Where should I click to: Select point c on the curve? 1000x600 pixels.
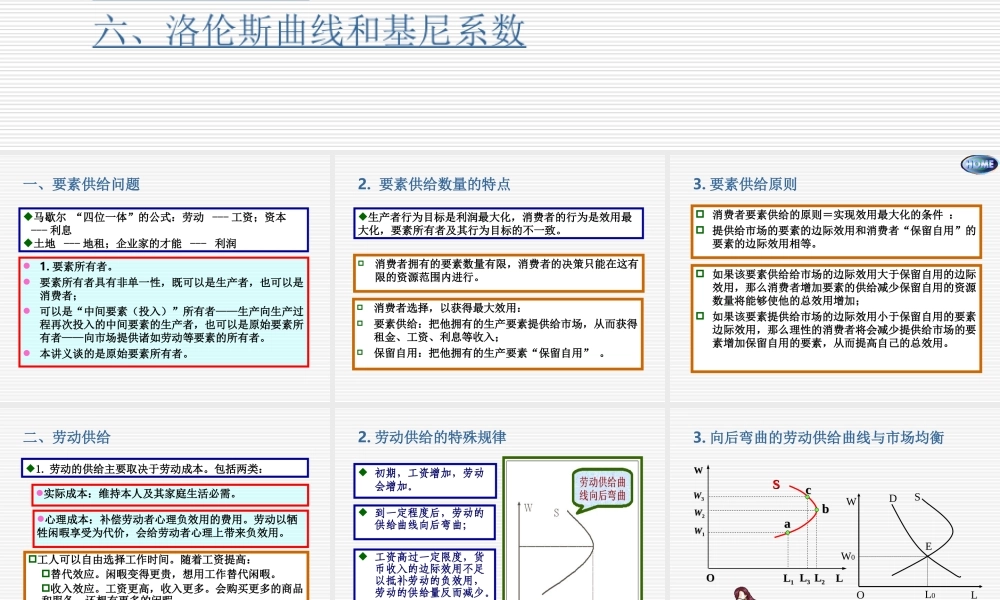pyautogui.click(x=807, y=497)
